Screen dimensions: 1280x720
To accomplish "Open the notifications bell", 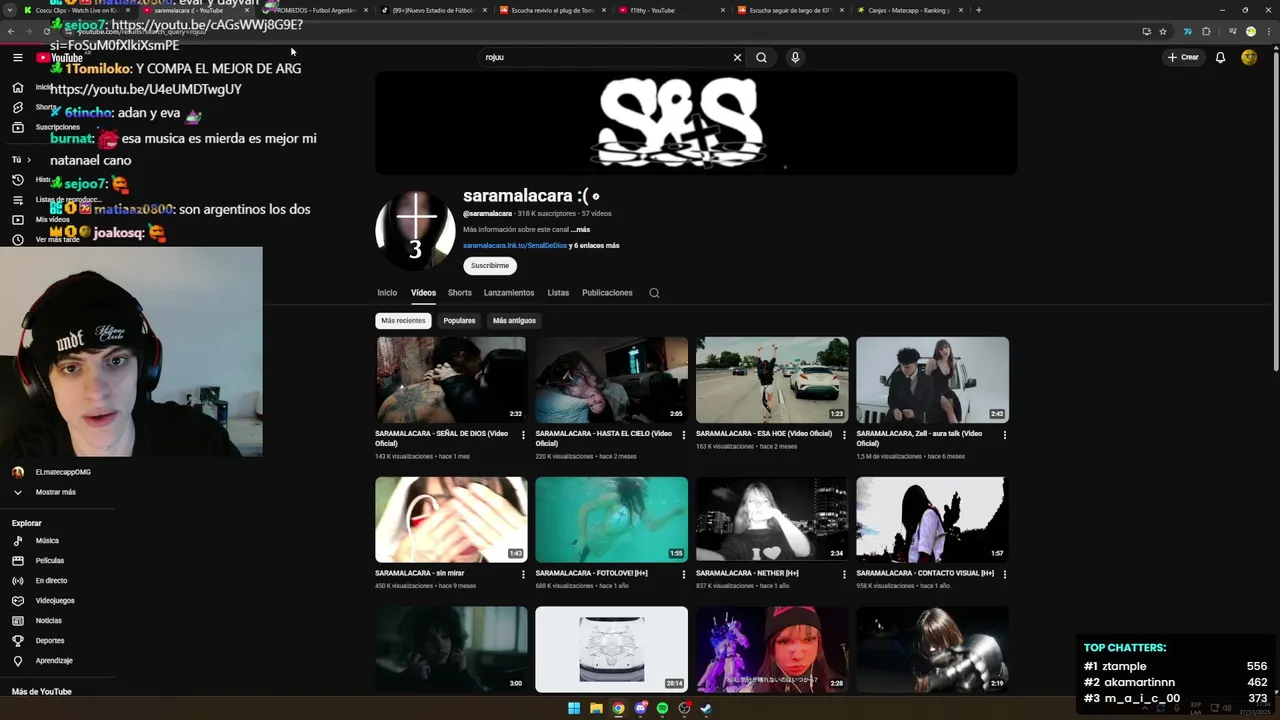I will [1220, 58].
